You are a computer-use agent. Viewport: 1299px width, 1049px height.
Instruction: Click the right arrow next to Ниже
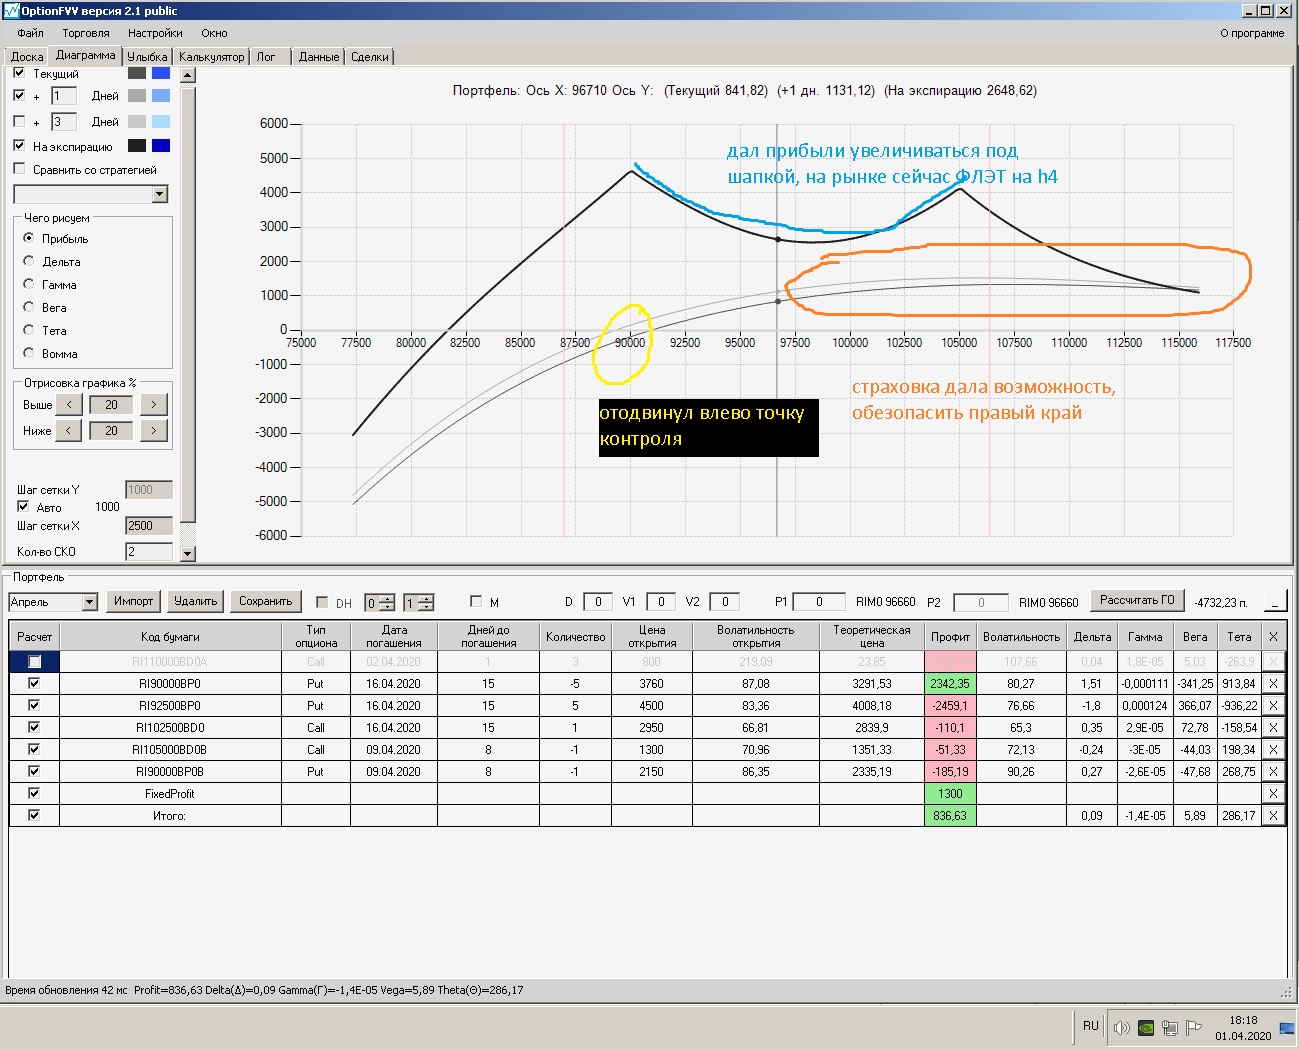(153, 431)
